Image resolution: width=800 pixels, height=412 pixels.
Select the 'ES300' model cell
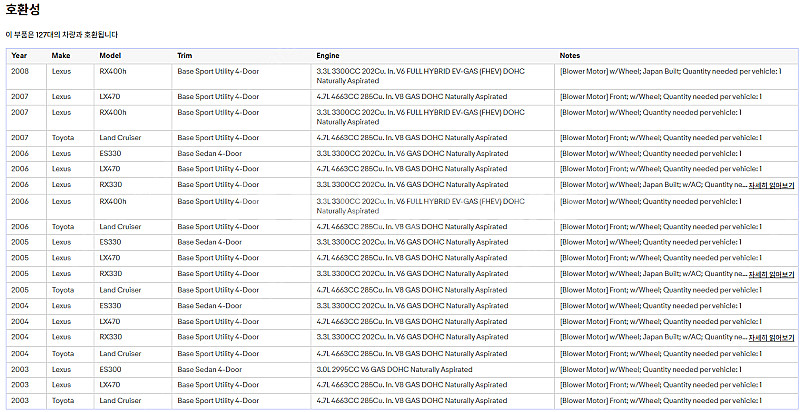coord(110,370)
